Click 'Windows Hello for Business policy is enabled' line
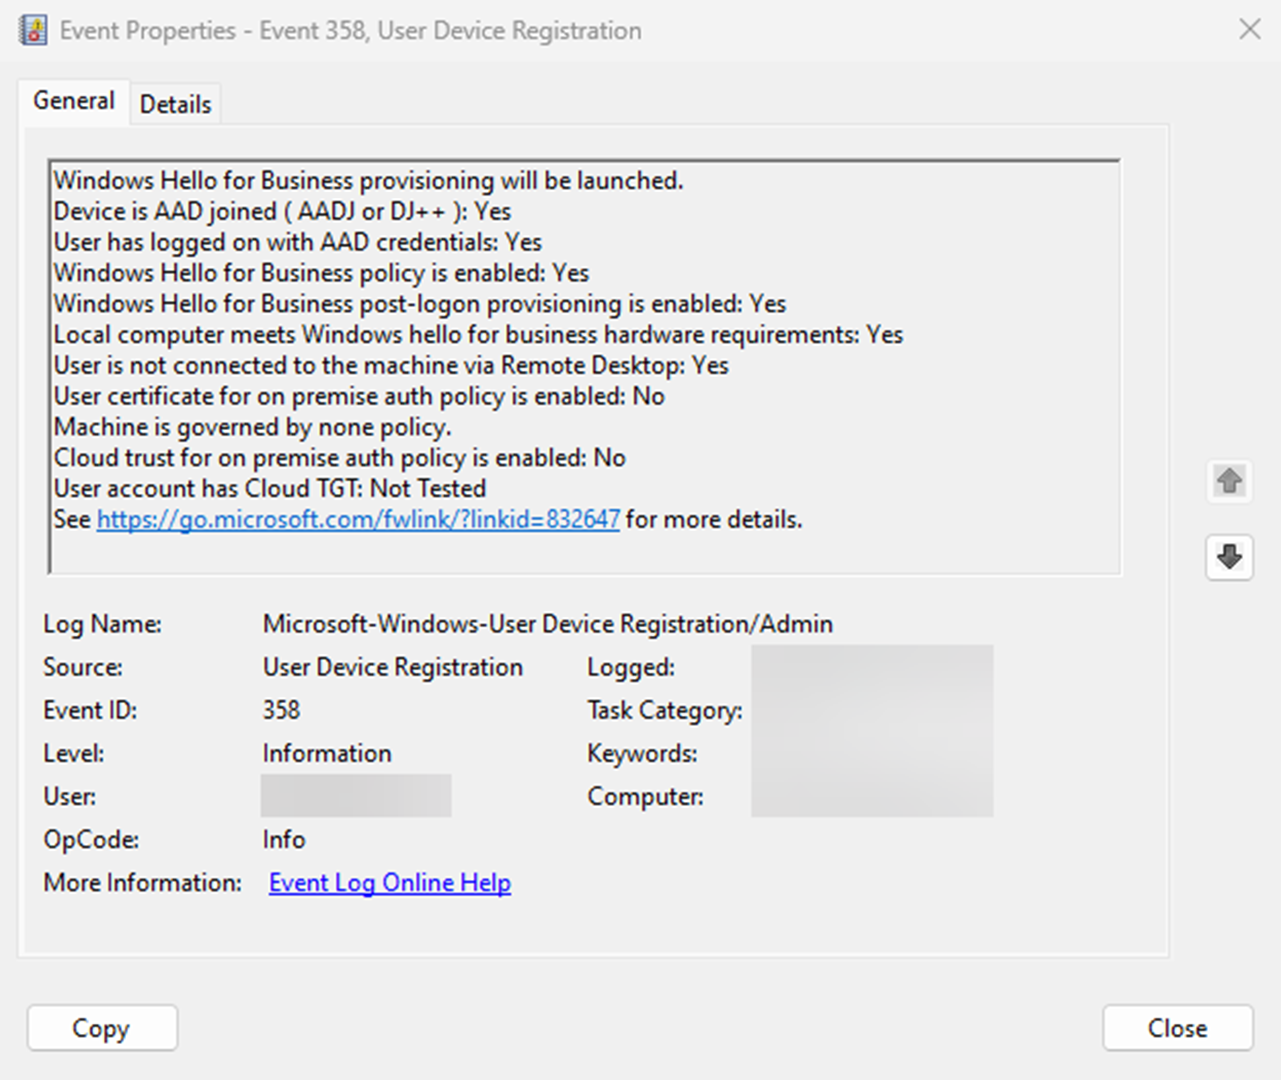The width and height of the screenshot is (1281, 1080). [321, 273]
